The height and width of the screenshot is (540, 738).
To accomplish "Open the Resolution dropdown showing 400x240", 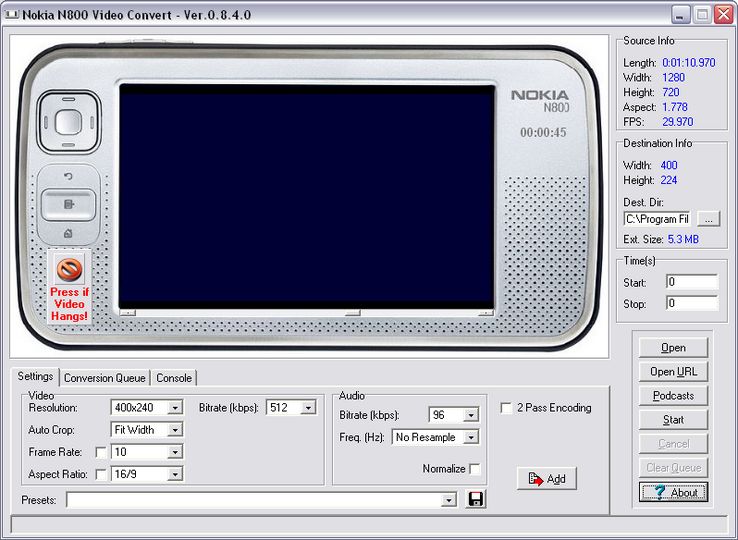I will point(175,408).
